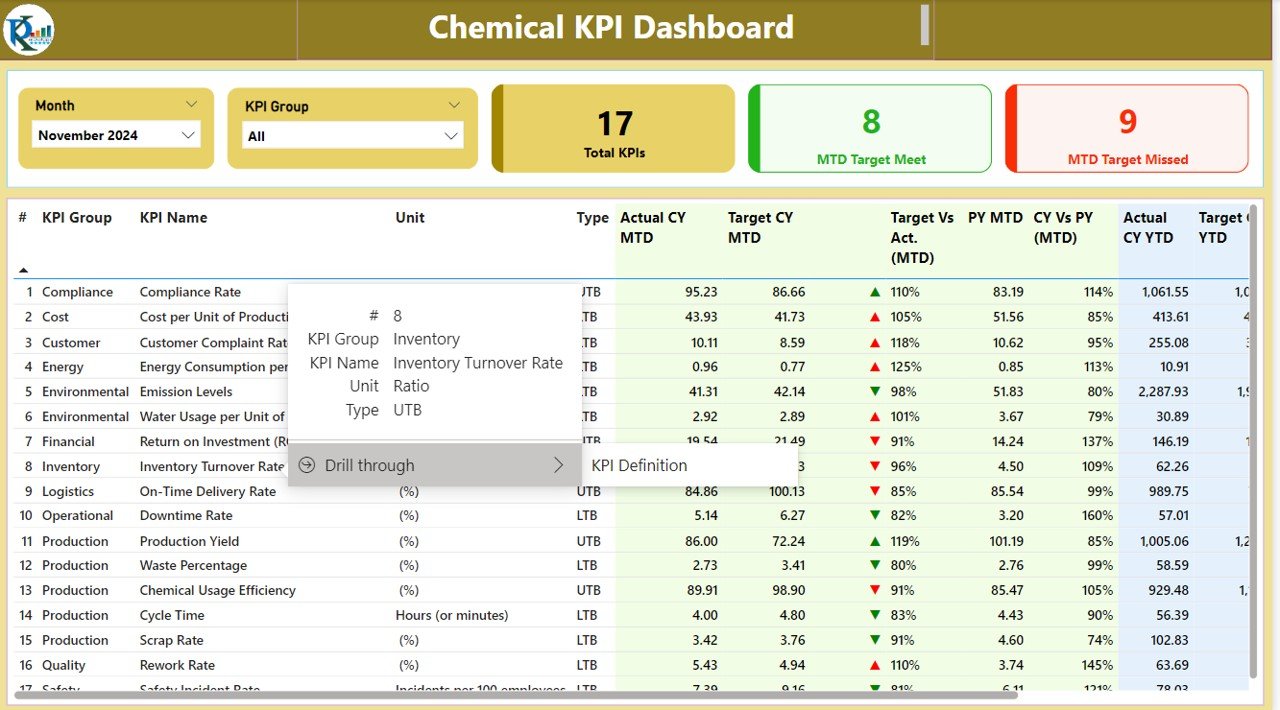The height and width of the screenshot is (710, 1280).
Task: Click the Drill through circle-arrow icon
Action: pyautogui.click(x=307, y=465)
